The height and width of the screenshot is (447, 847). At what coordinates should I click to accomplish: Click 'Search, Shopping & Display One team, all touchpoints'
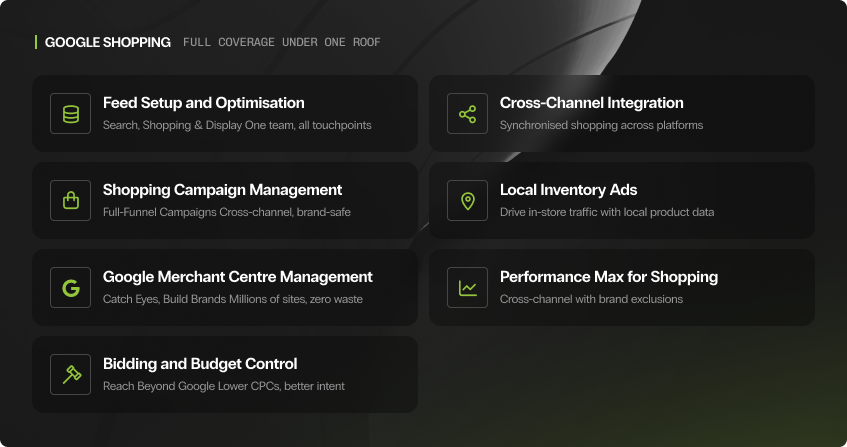[237, 125]
